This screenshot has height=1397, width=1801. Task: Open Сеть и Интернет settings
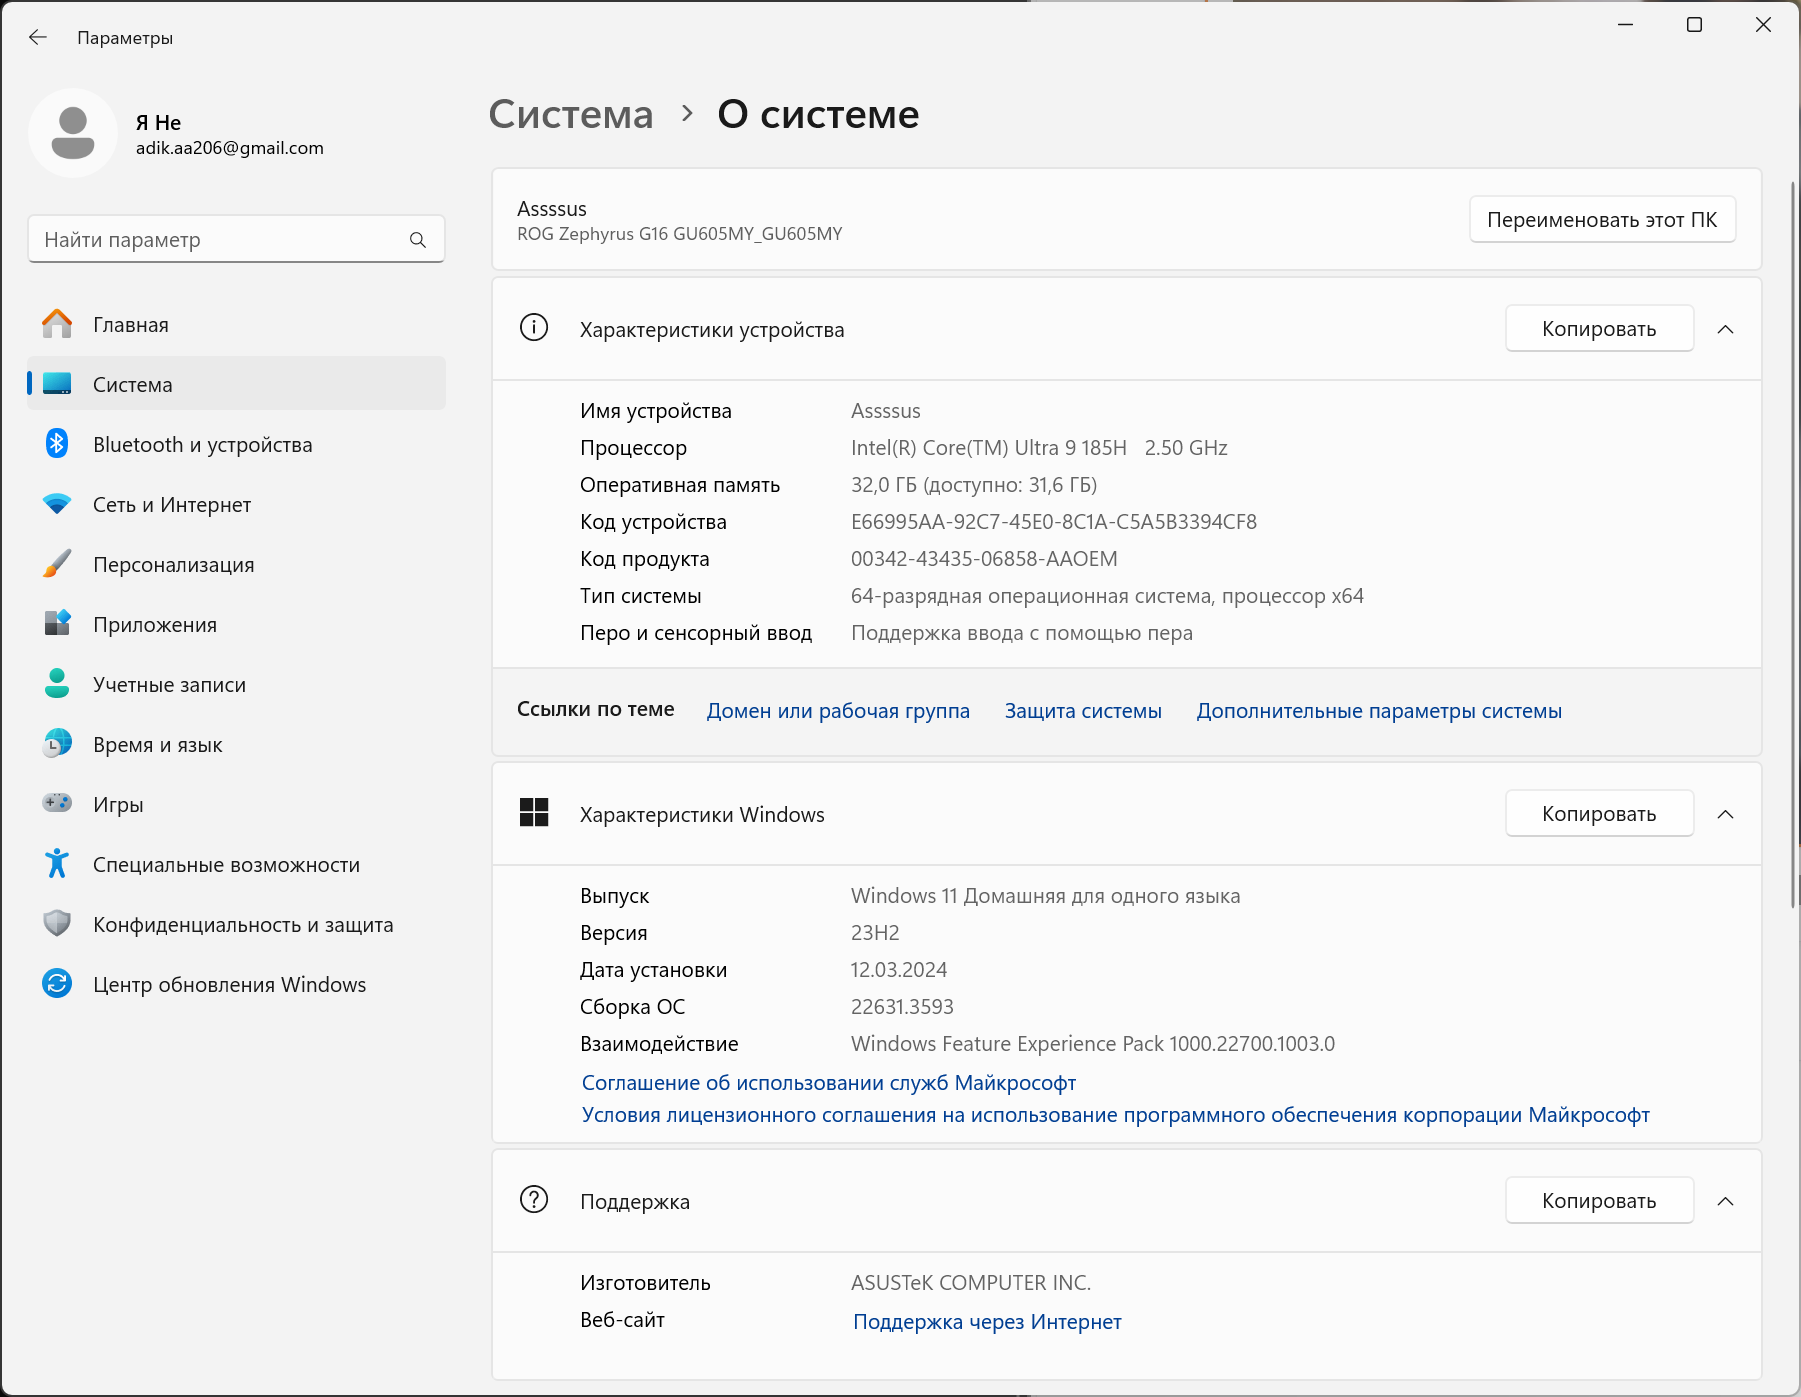236,504
